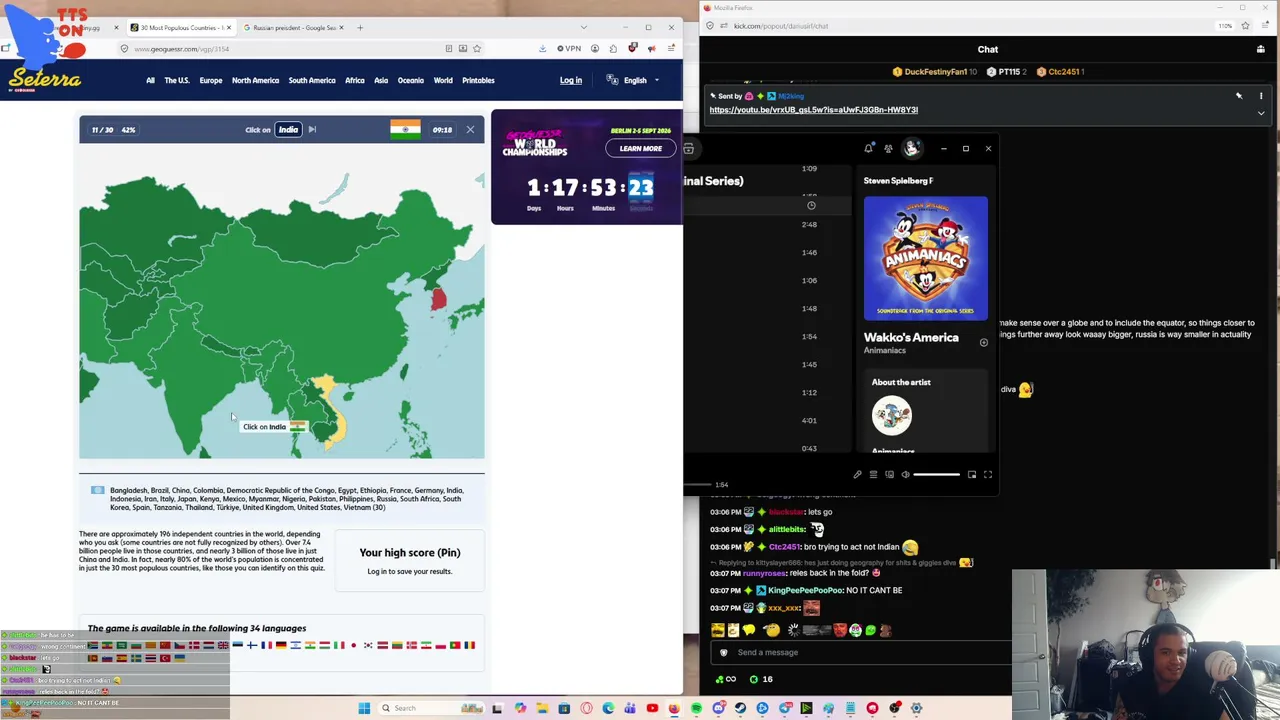Click LEARN MORE on the World Championships banner
The width and height of the screenshot is (1280, 720).
(x=640, y=148)
